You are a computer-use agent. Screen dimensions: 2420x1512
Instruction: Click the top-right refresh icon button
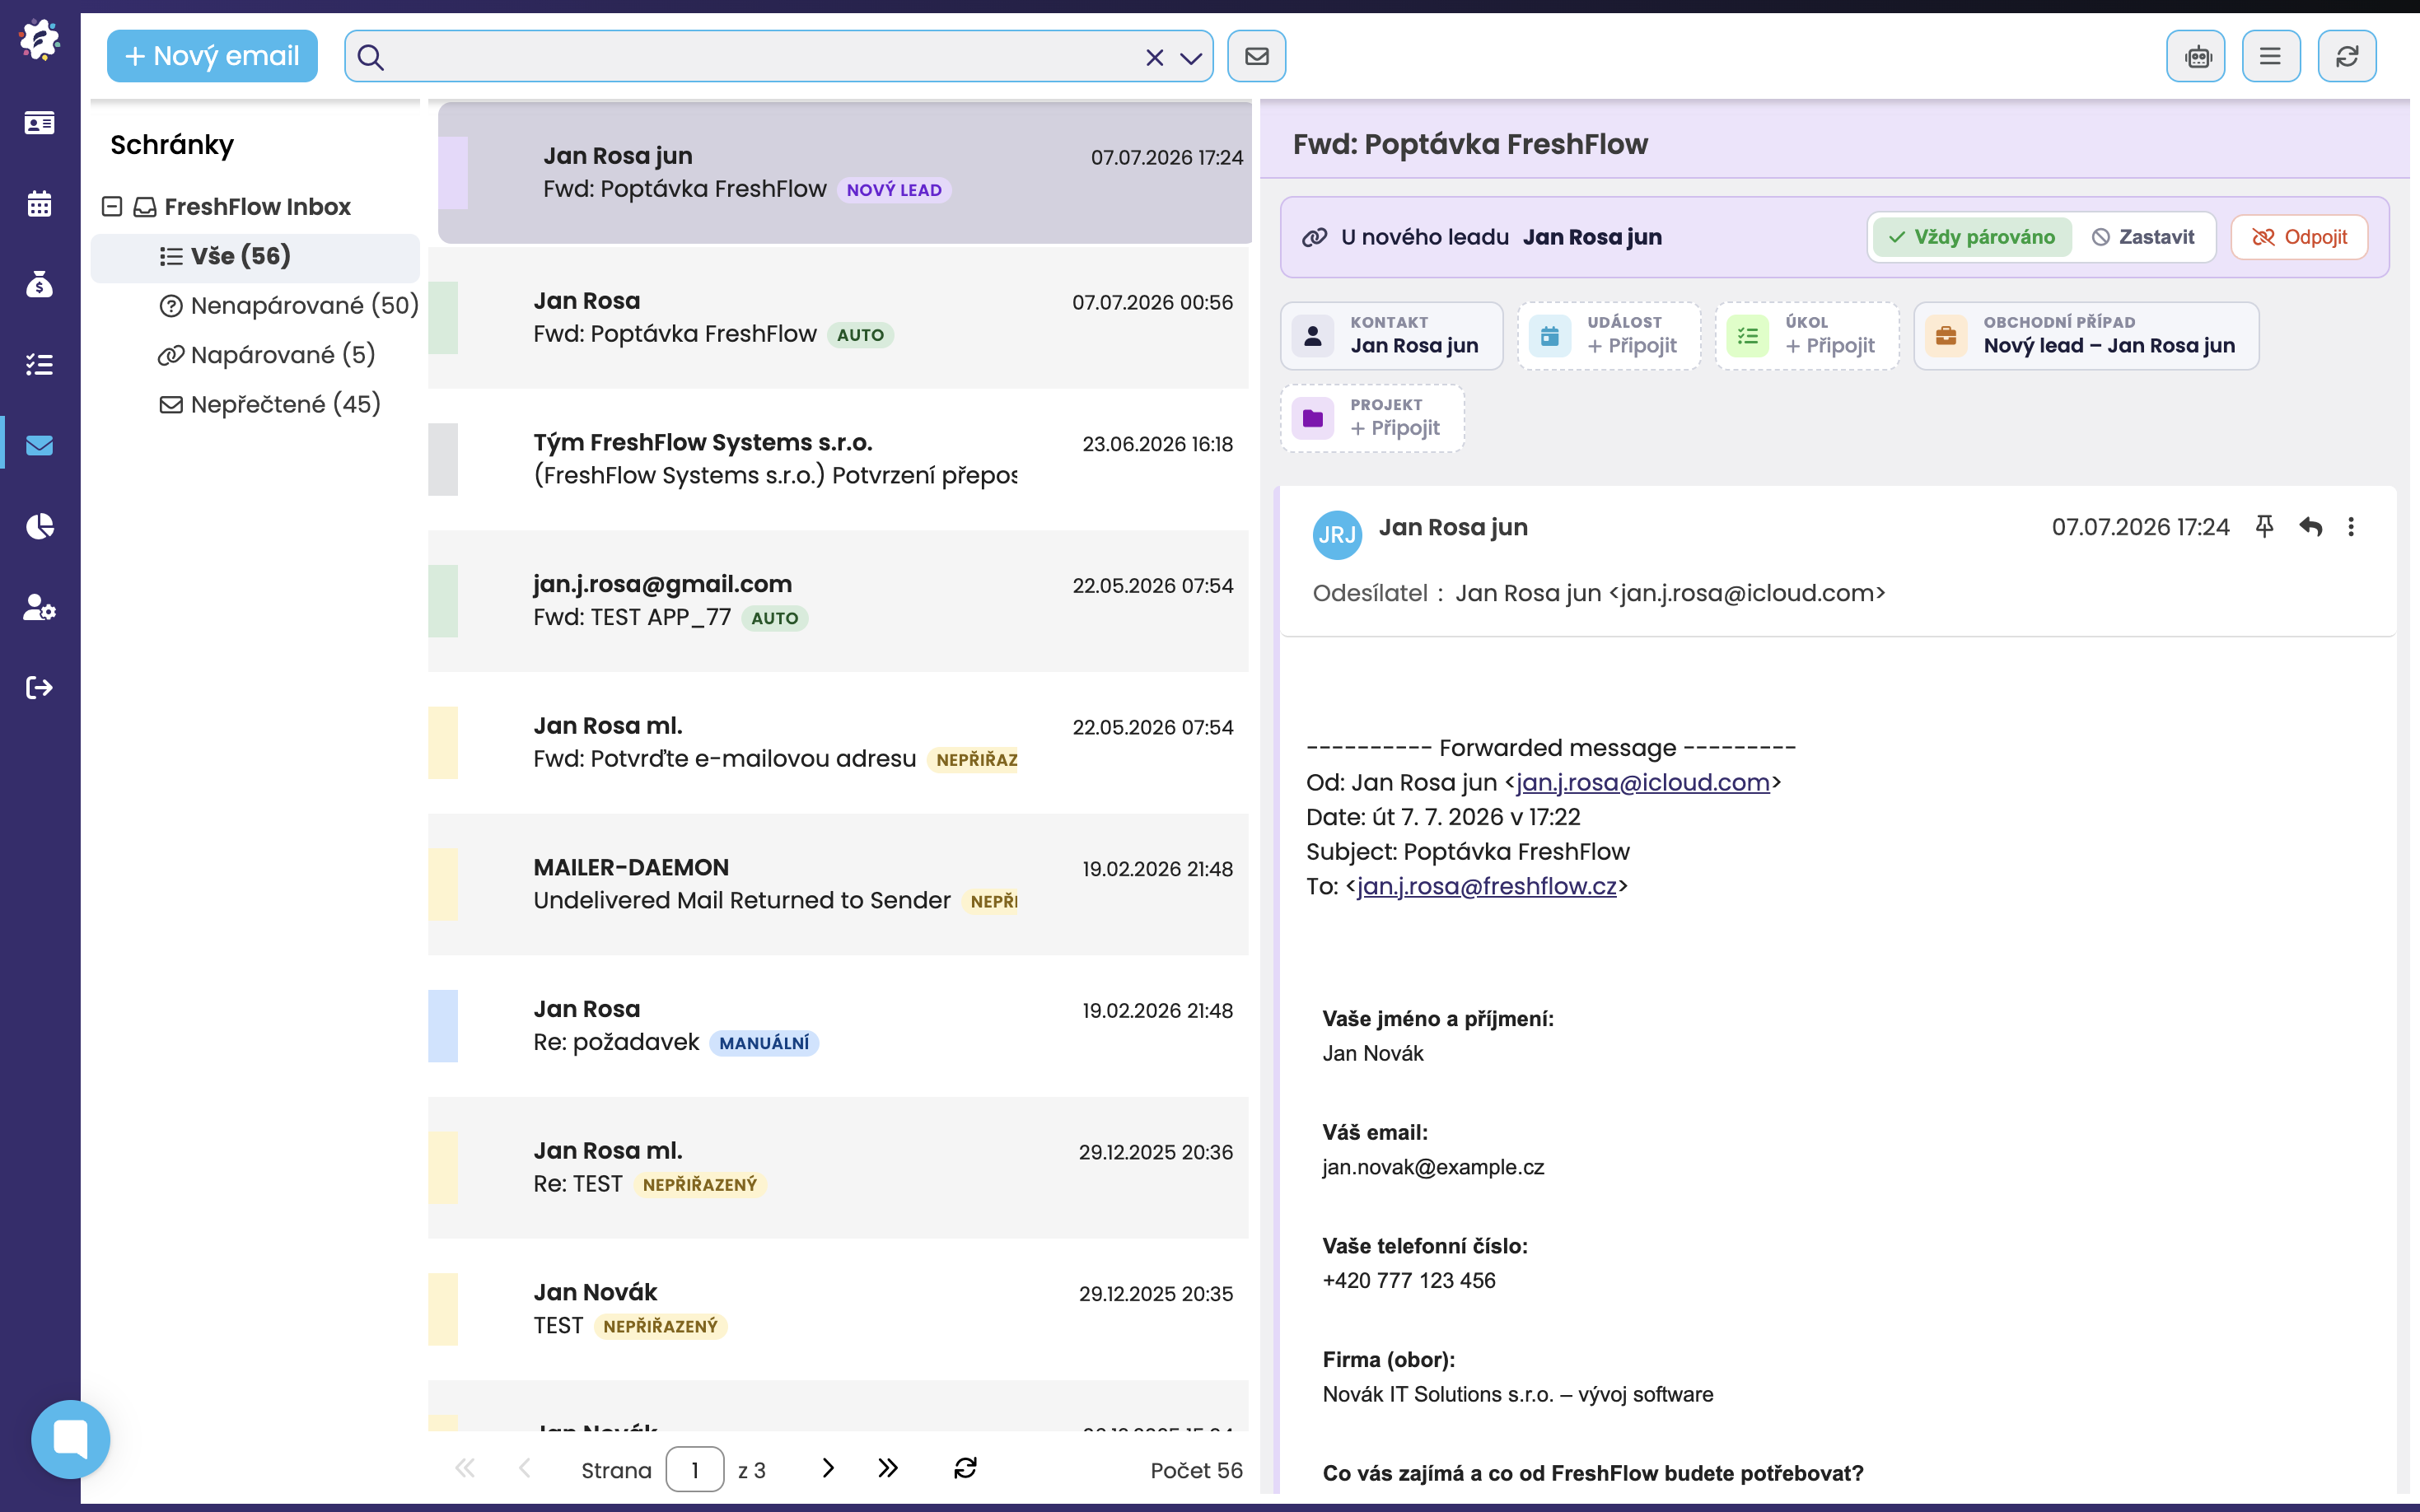pos(2347,56)
